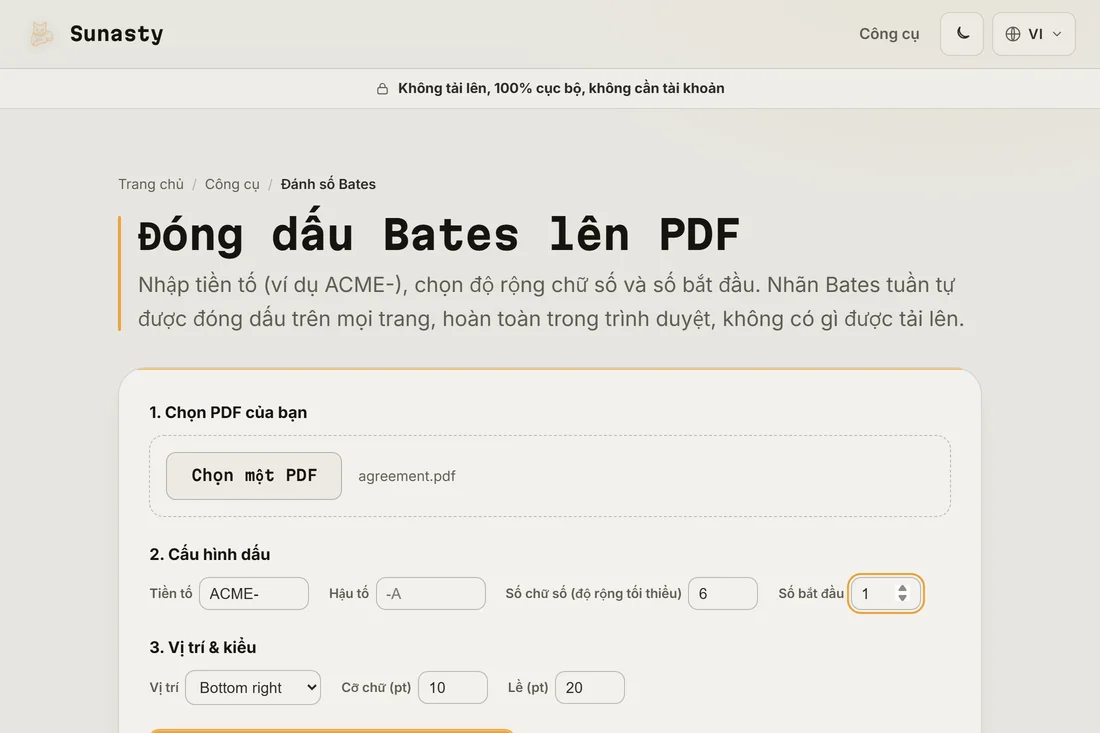Focus the Tiền tố prefix input field
This screenshot has width=1100, height=733.
[x=254, y=593]
